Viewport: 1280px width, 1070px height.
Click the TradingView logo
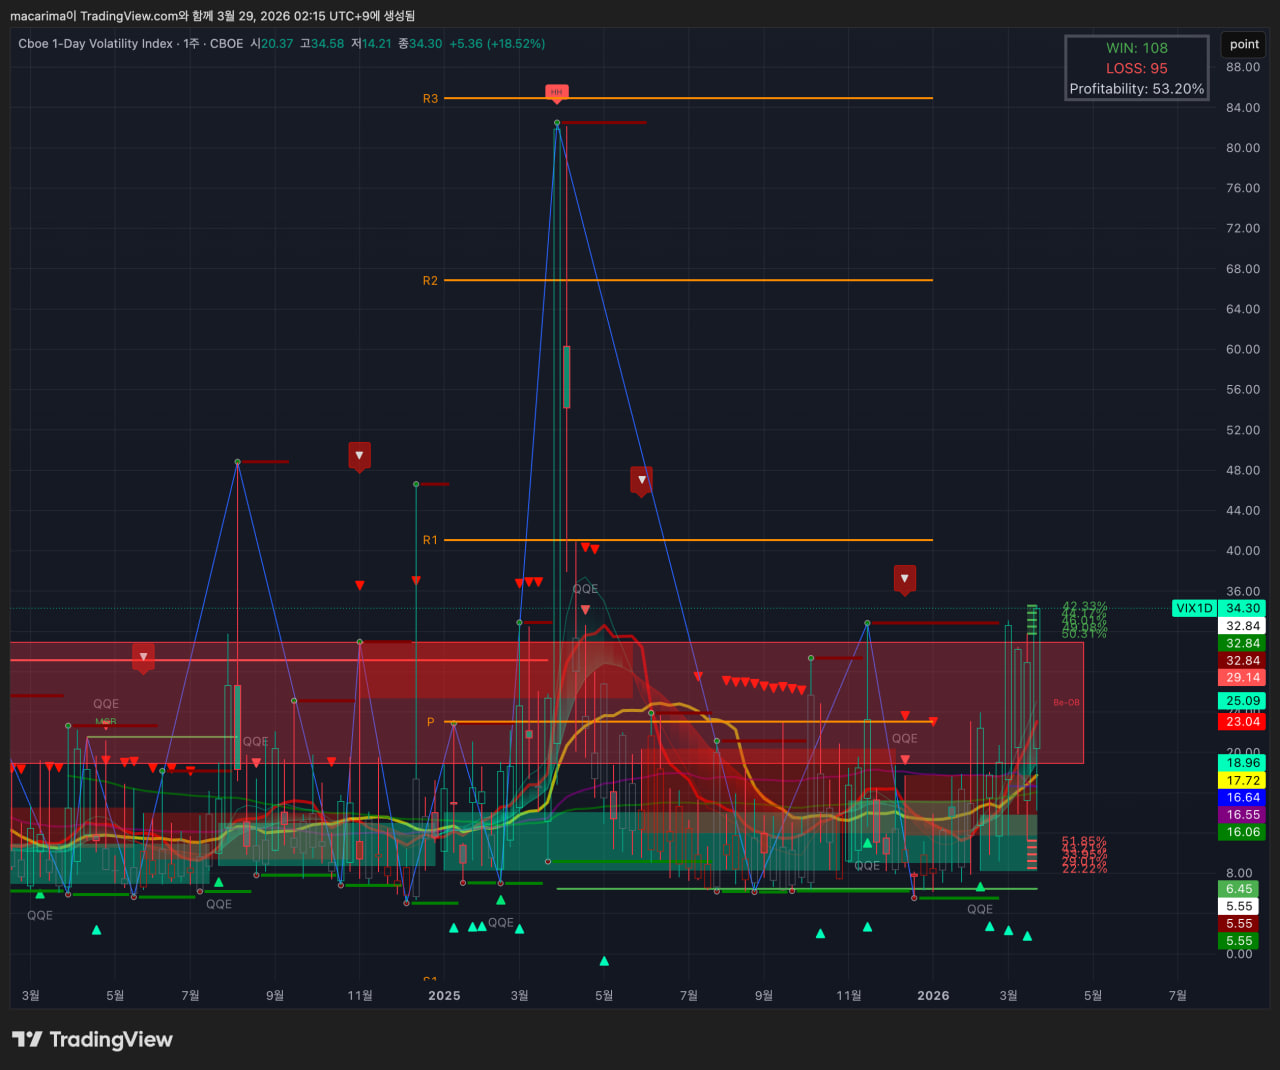tap(92, 1040)
